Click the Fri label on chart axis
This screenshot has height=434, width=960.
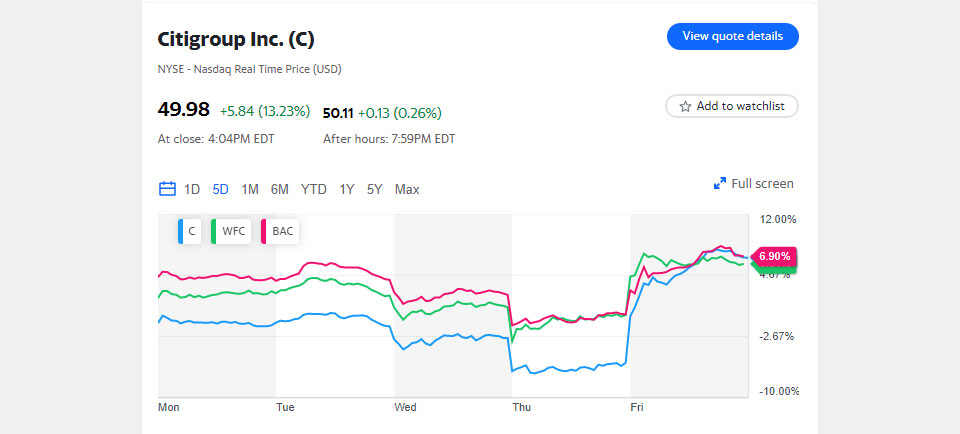[636, 407]
